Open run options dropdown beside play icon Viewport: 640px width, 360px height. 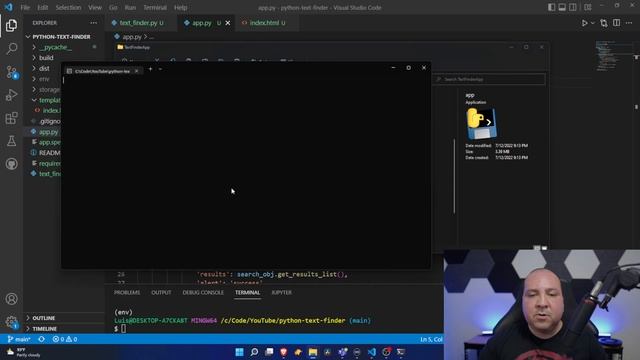[593, 23]
